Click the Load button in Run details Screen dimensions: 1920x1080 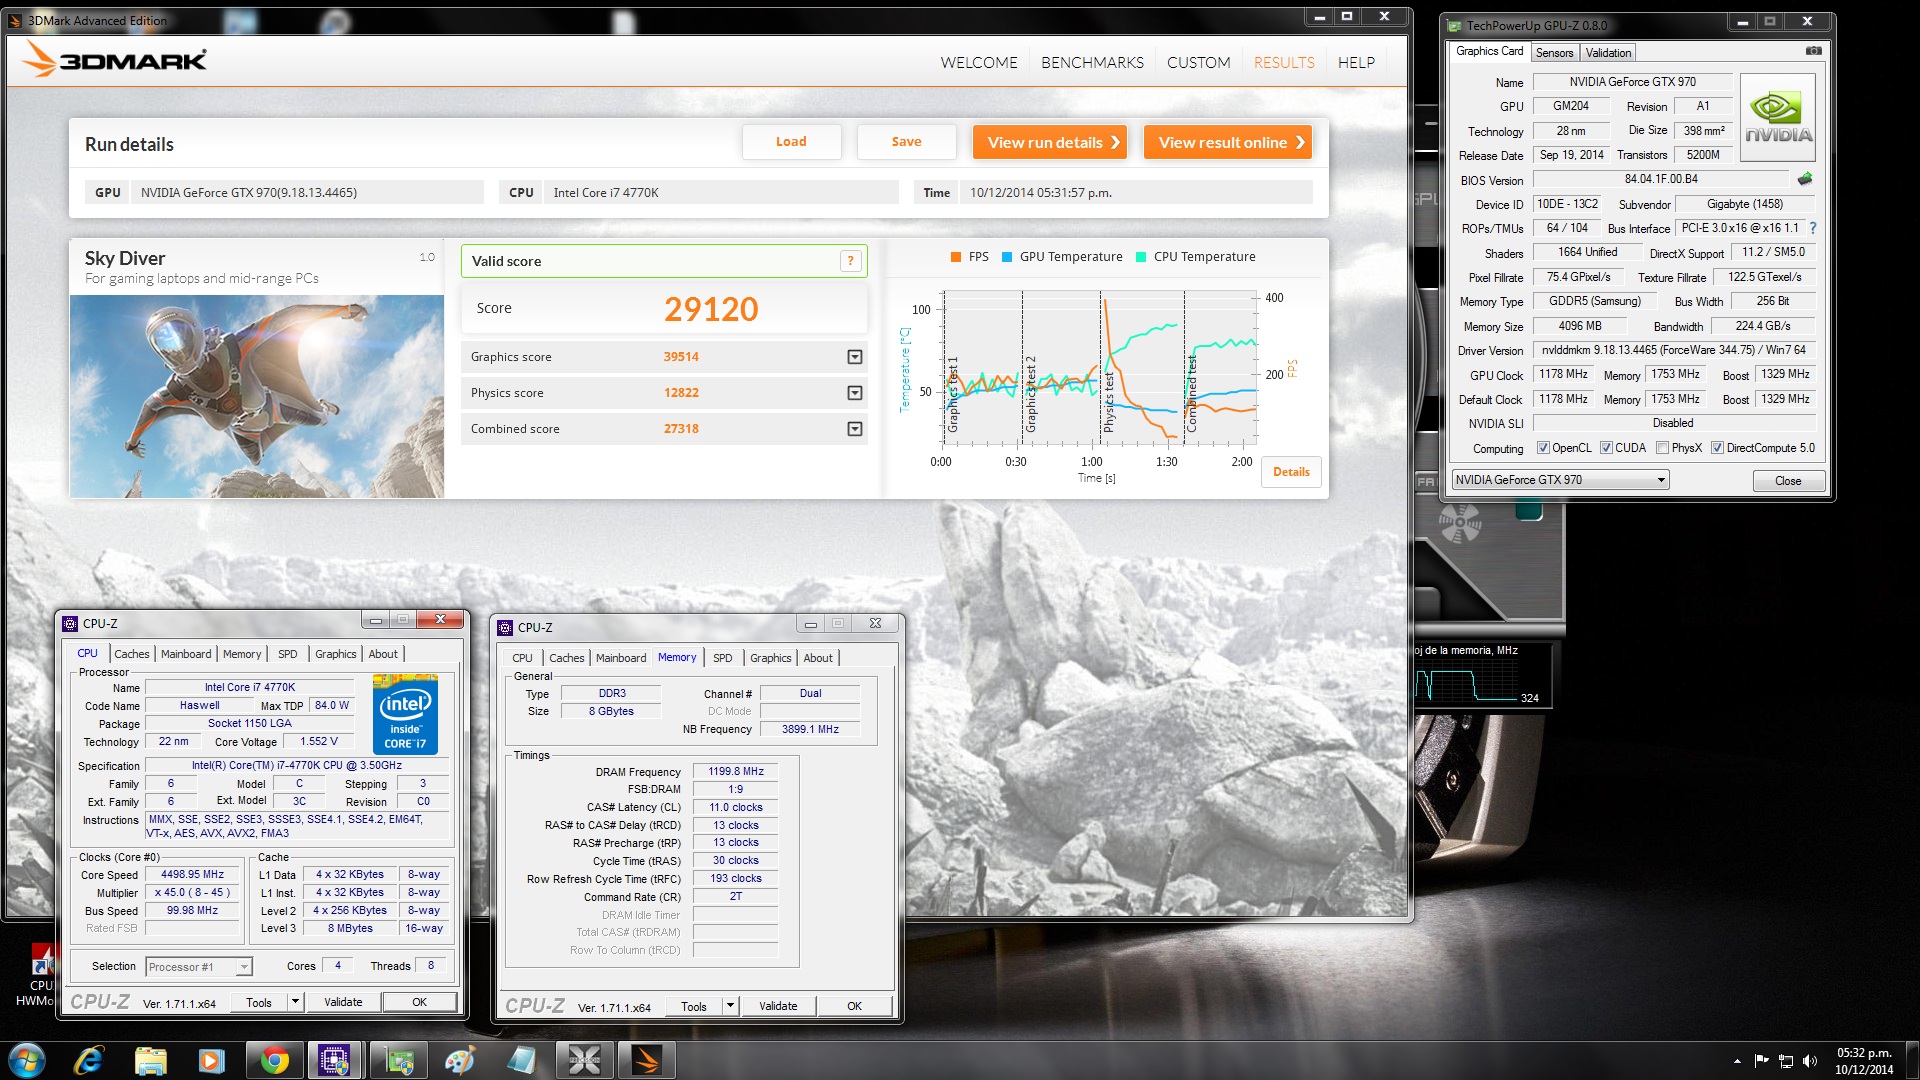pyautogui.click(x=791, y=142)
